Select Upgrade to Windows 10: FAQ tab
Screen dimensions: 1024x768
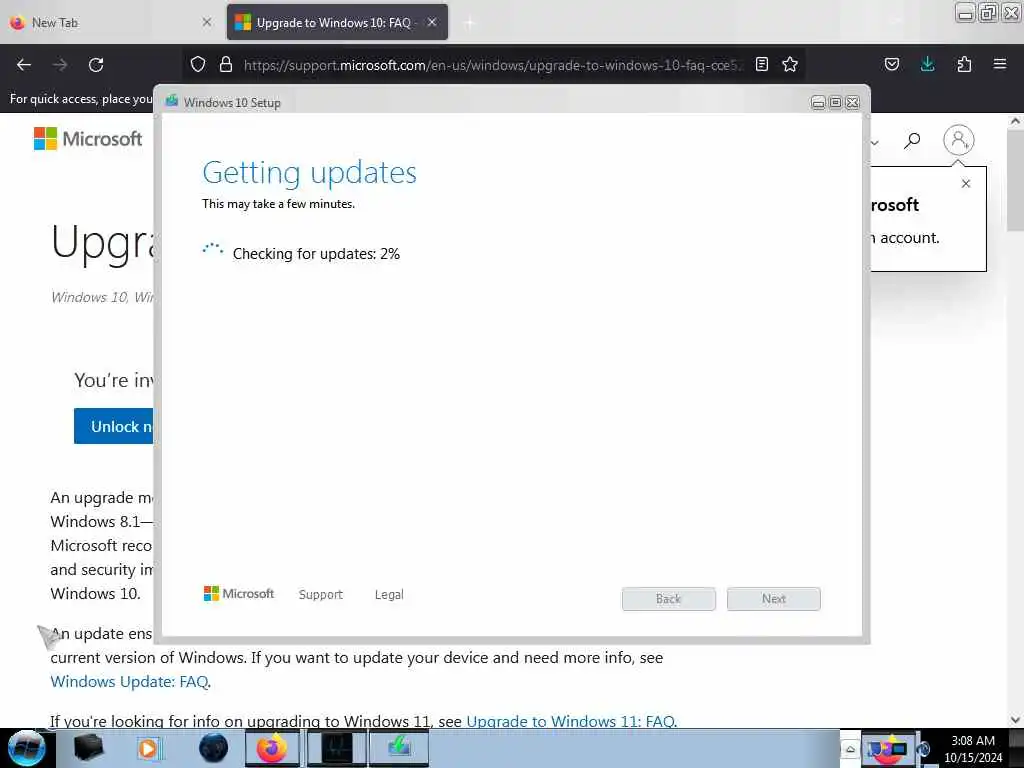[333, 22]
